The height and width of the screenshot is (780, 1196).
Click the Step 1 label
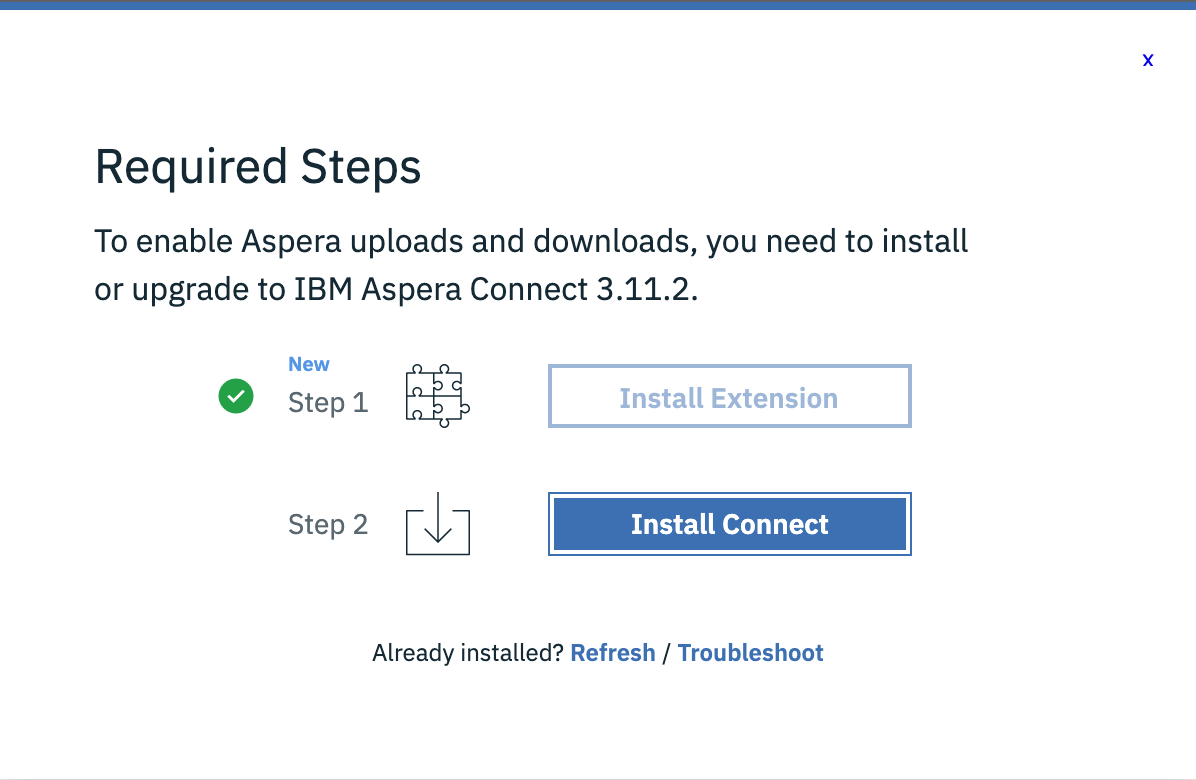click(328, 402)
